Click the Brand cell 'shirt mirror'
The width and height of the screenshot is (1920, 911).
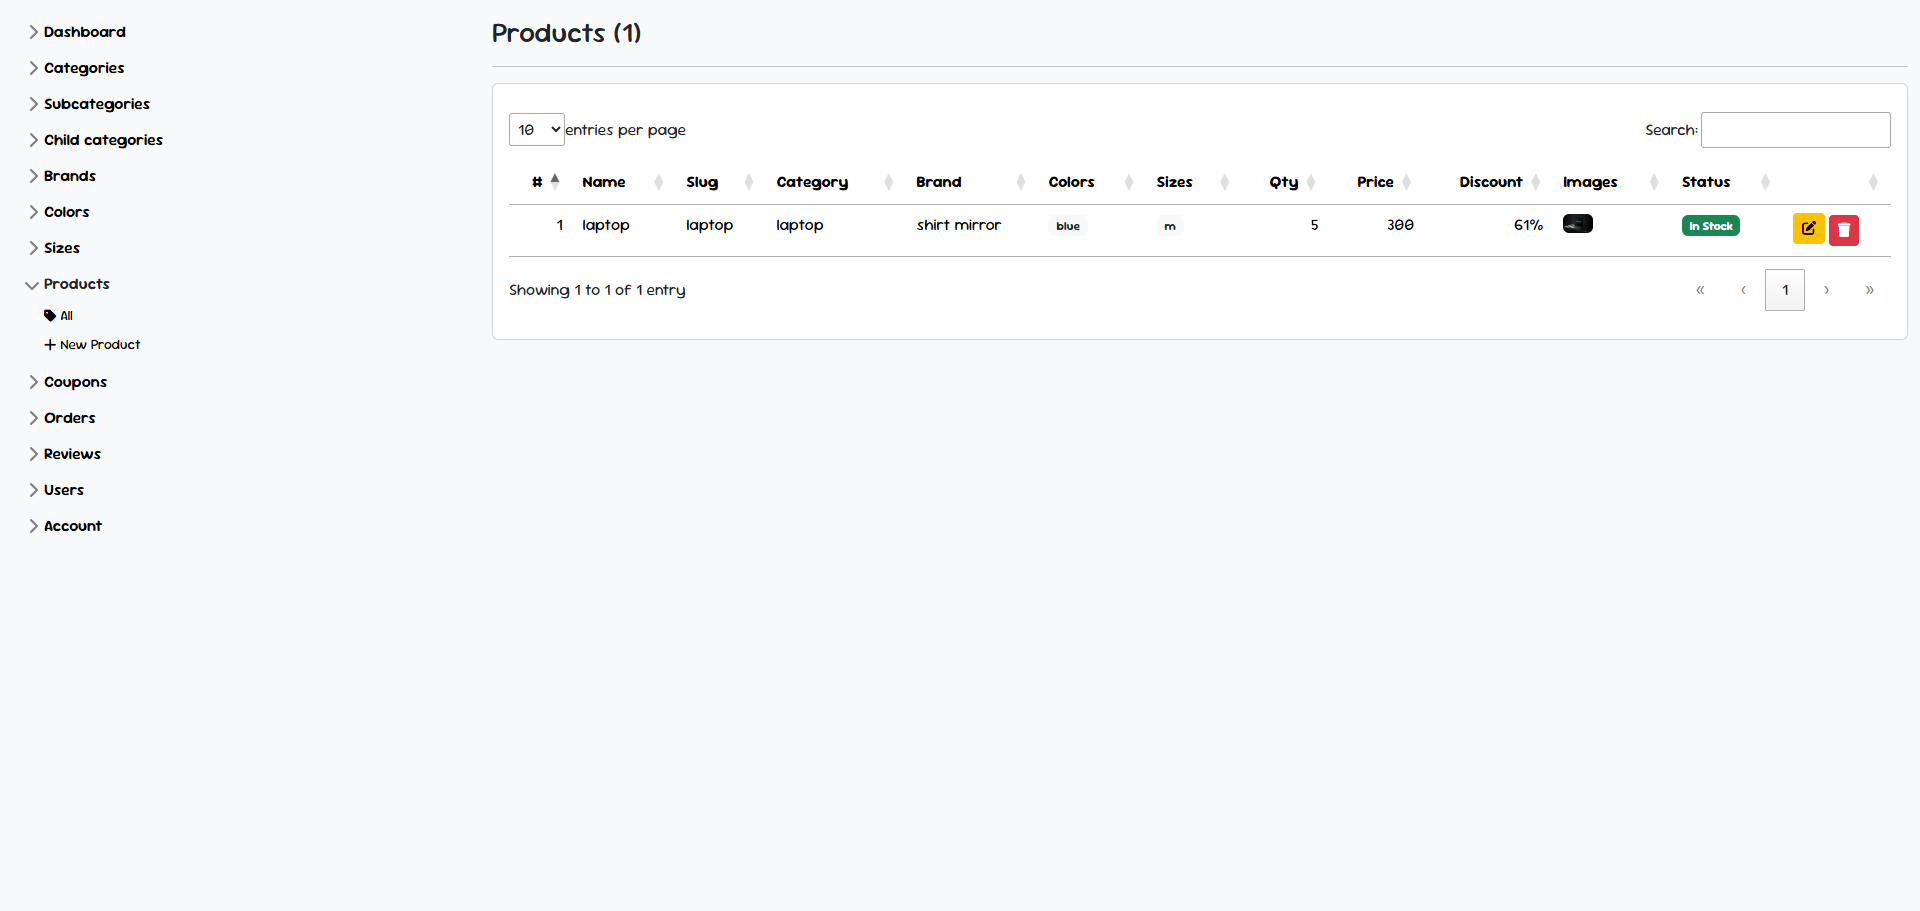959,225
